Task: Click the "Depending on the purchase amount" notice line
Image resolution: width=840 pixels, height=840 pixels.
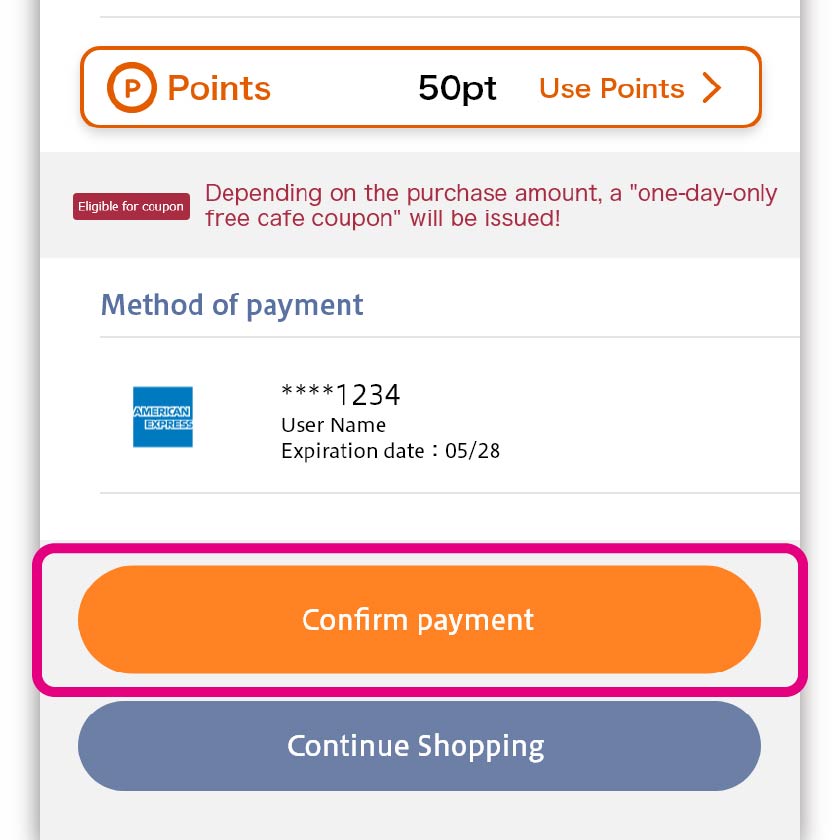Action: [400, 193]
